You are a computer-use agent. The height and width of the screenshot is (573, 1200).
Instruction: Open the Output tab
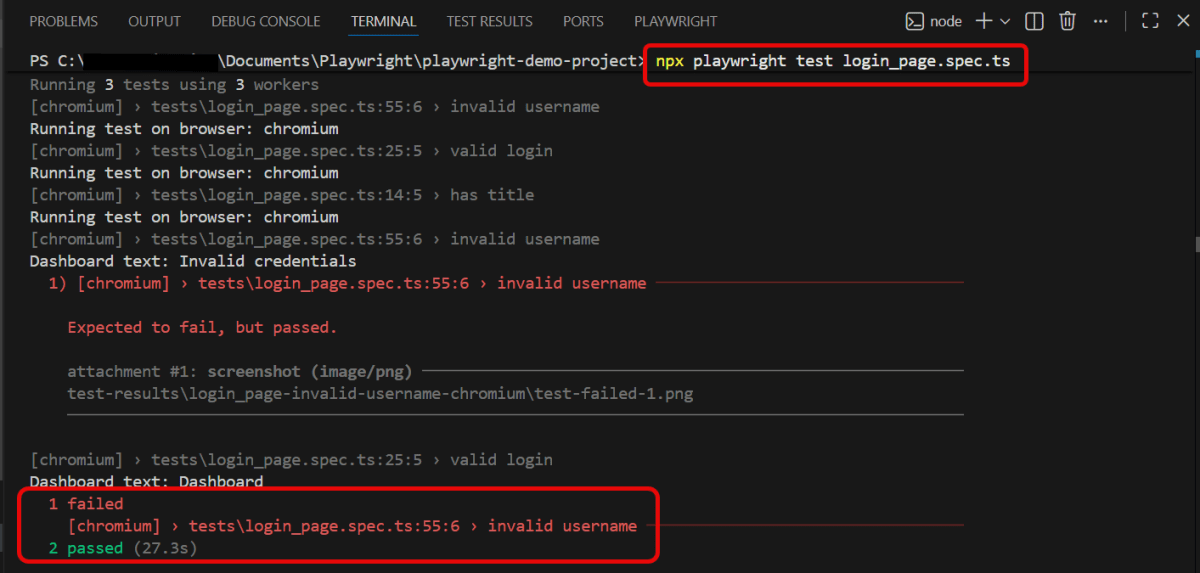tap(155, 21)
